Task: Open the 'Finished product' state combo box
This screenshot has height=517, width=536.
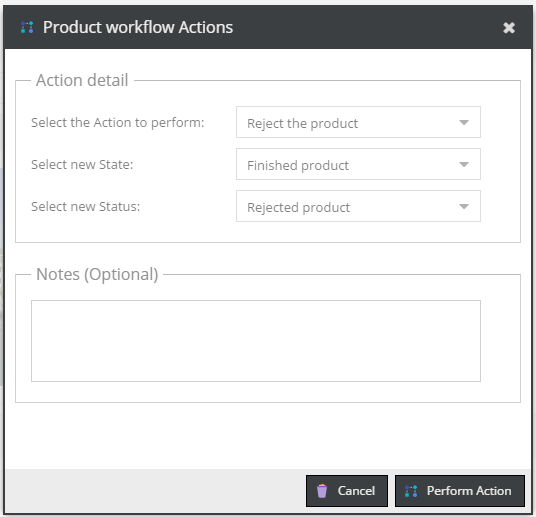Action: click(358, 164)
